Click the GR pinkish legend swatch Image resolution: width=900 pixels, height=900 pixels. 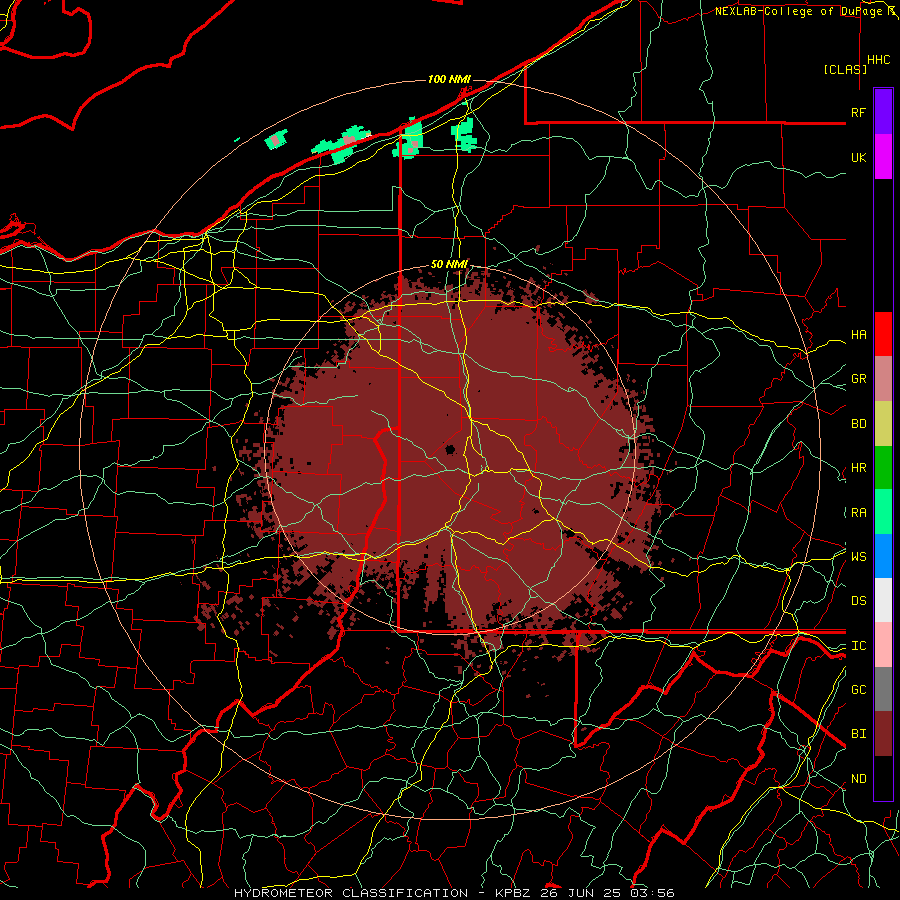883,379
